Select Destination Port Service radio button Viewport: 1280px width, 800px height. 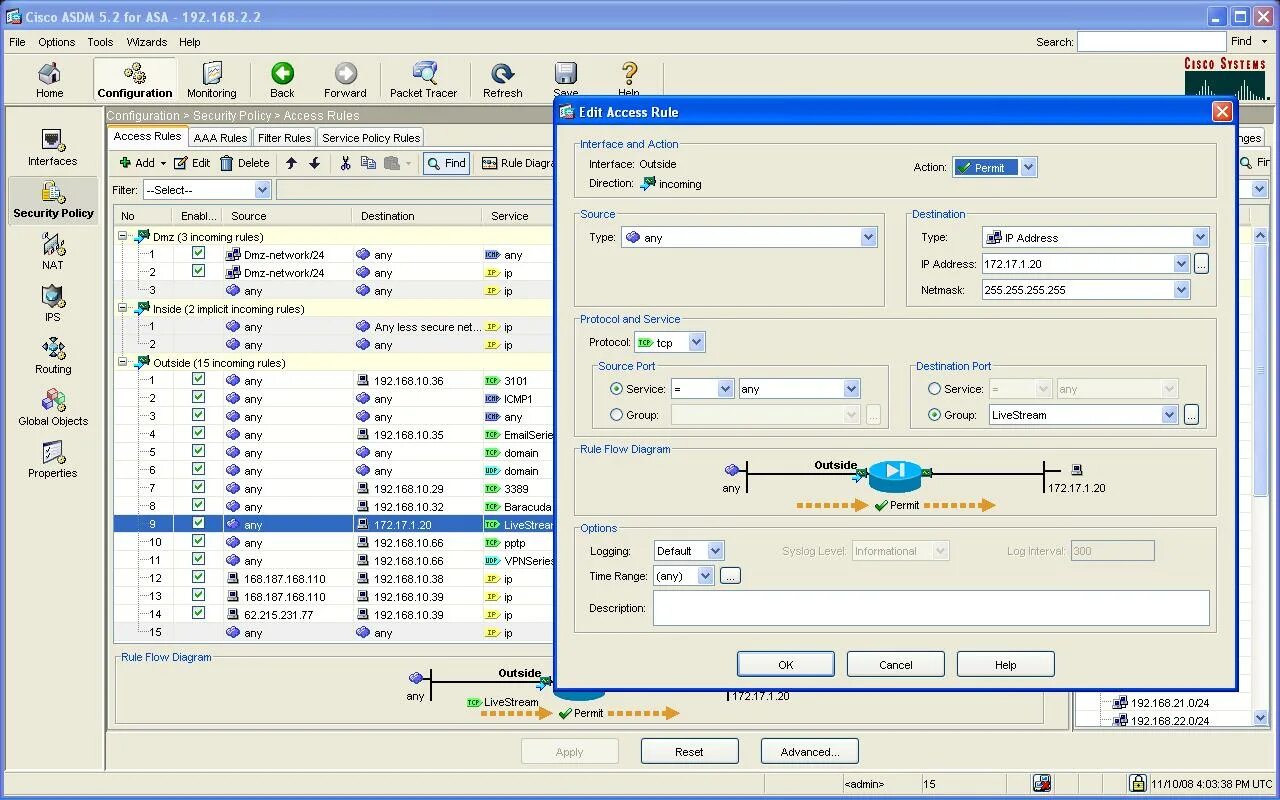pos(934,389)
